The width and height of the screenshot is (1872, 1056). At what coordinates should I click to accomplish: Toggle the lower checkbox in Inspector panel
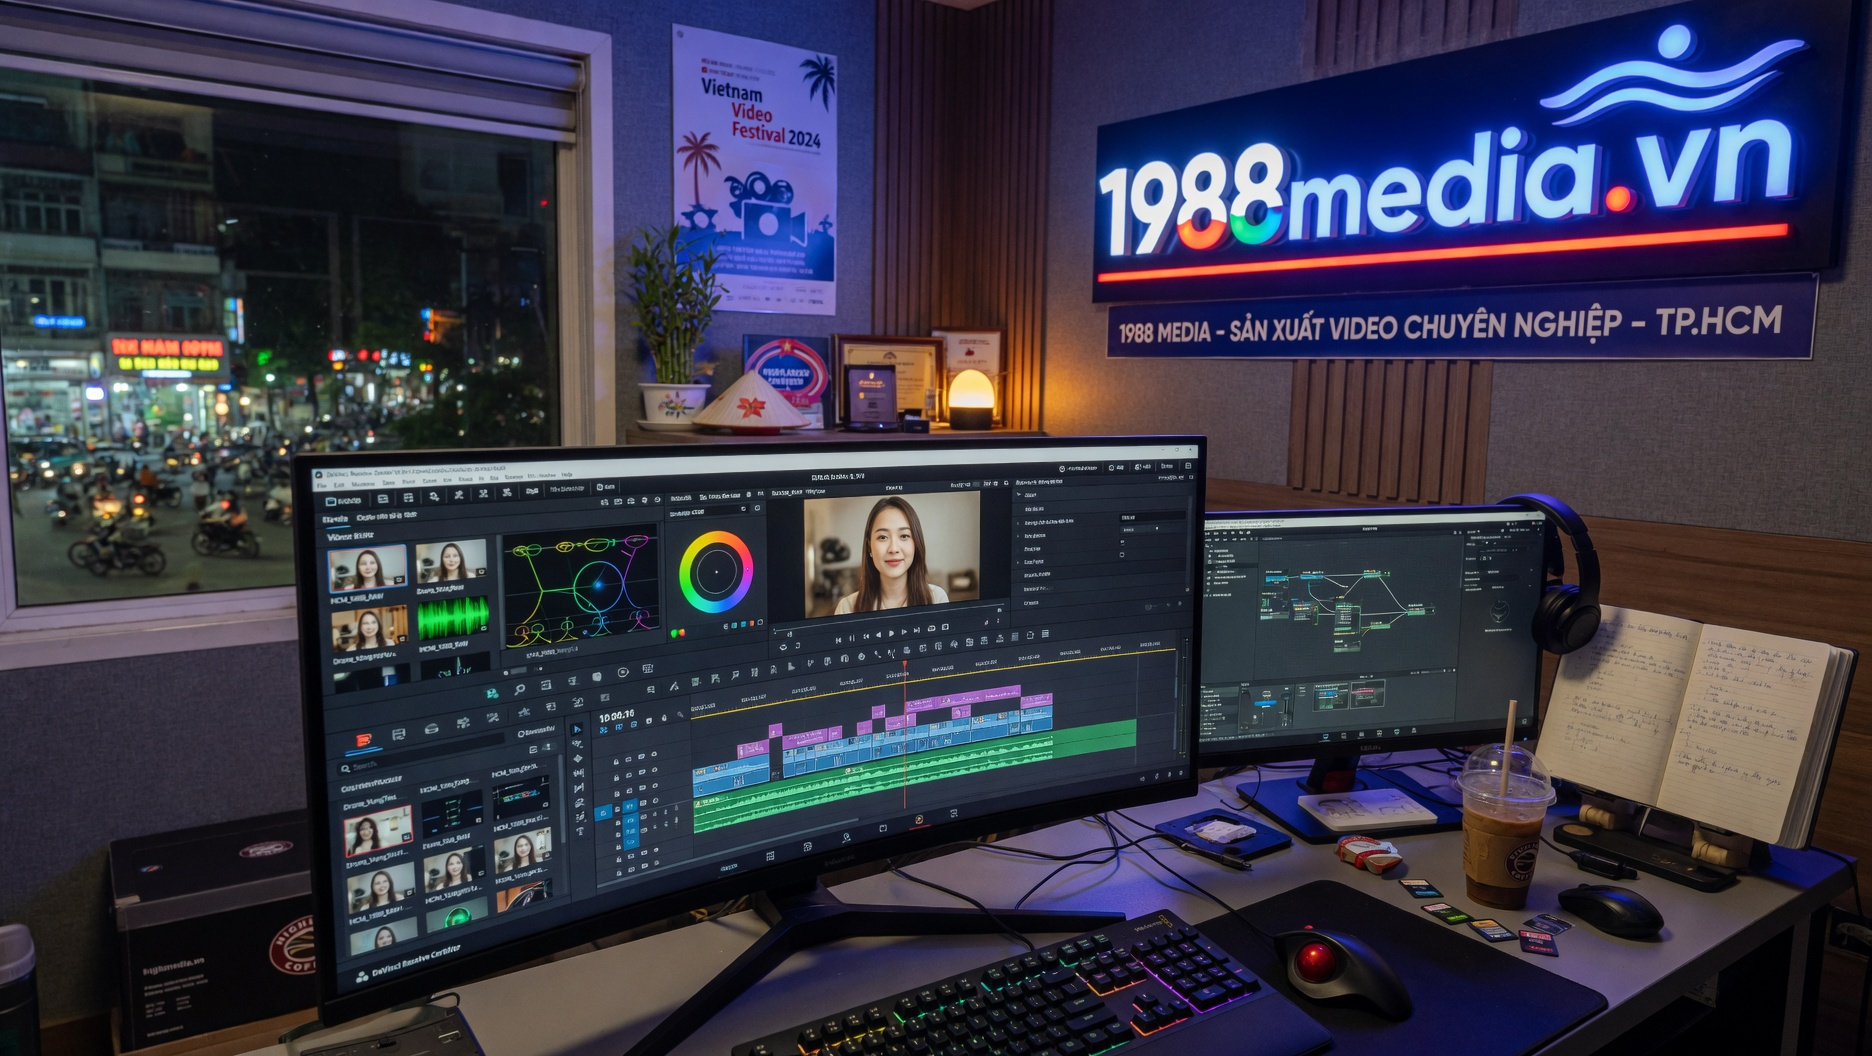point(1122,555)
